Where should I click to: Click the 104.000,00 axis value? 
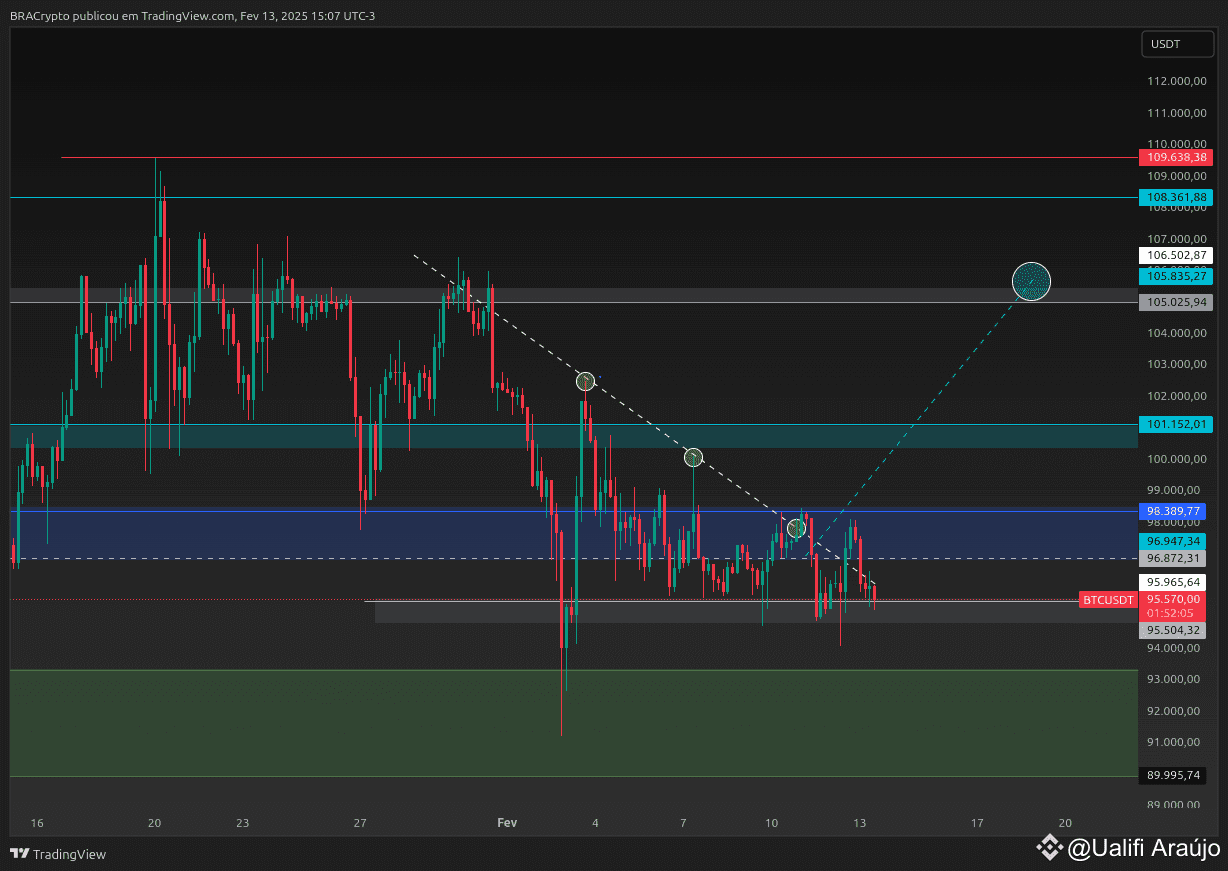point(1176,333)
